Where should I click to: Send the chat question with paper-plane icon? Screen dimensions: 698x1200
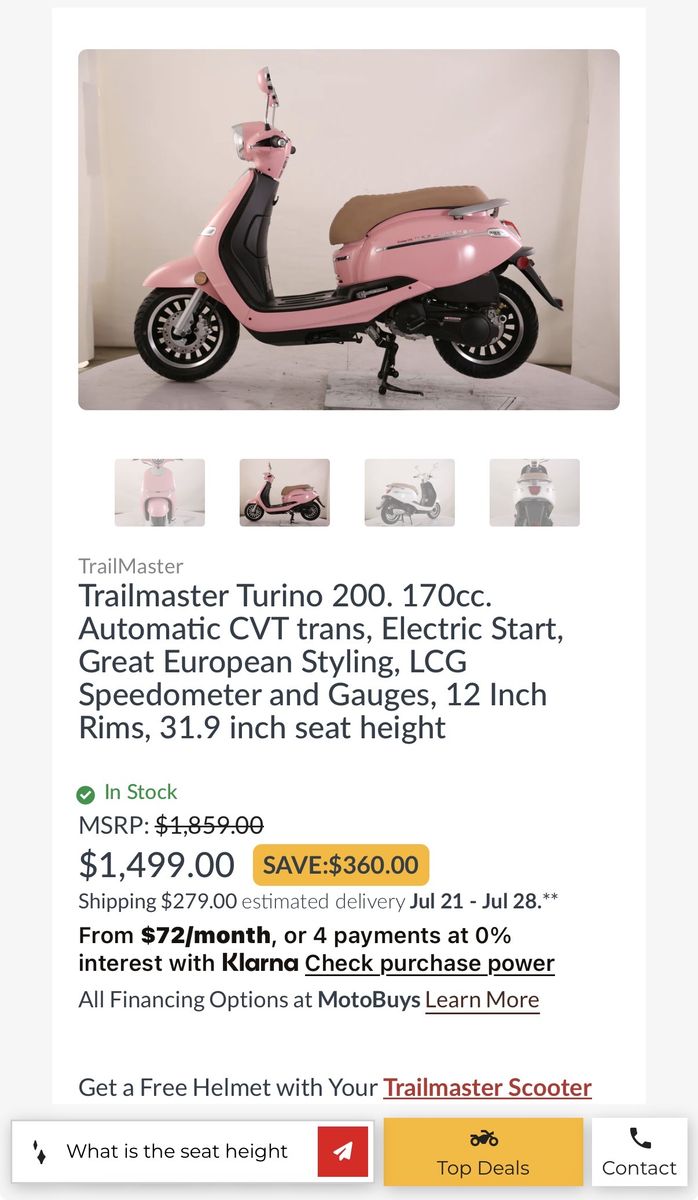(343, 1152)
